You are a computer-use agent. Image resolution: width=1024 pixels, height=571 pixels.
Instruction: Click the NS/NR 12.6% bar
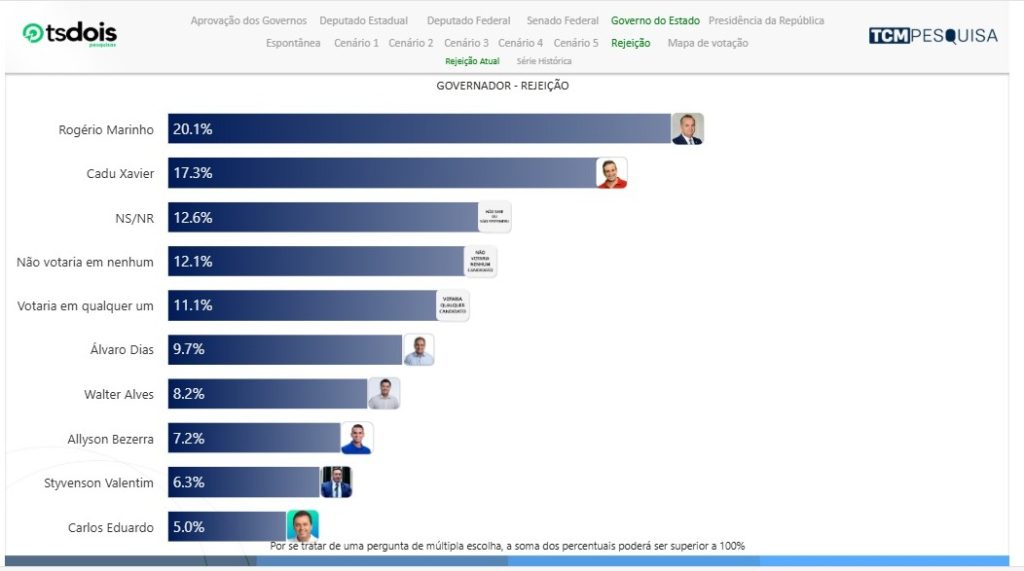325,217
